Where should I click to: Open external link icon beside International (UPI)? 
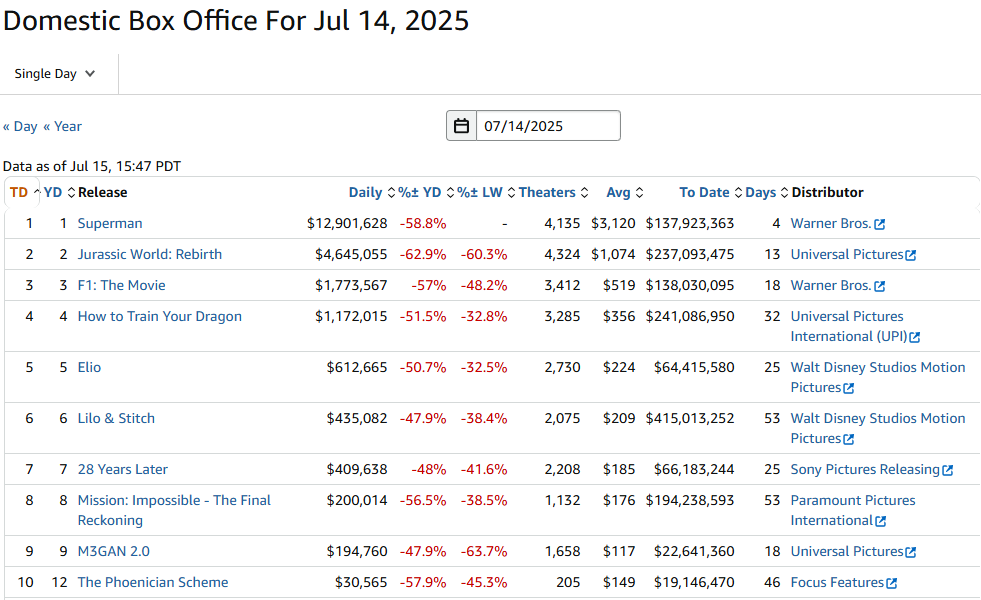915,337
